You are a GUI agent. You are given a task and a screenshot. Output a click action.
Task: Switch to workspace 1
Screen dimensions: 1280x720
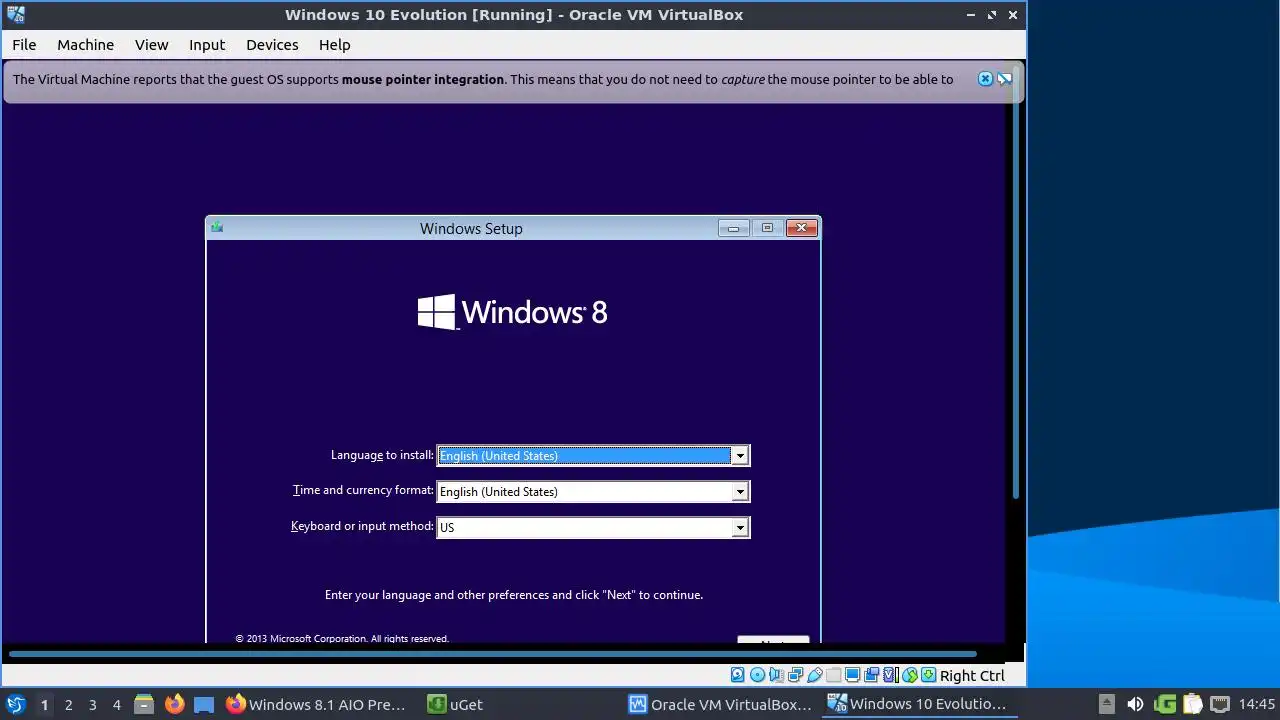point(44,704)
